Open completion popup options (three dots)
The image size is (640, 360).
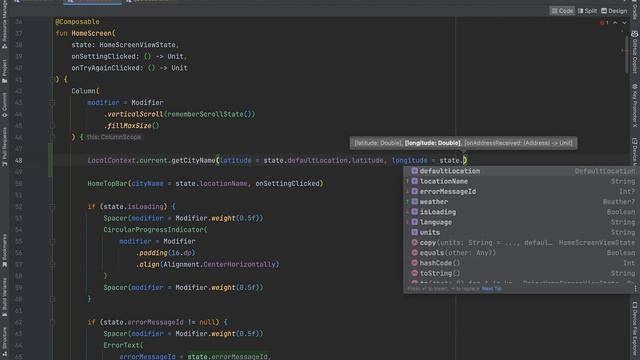click(635, 289)
